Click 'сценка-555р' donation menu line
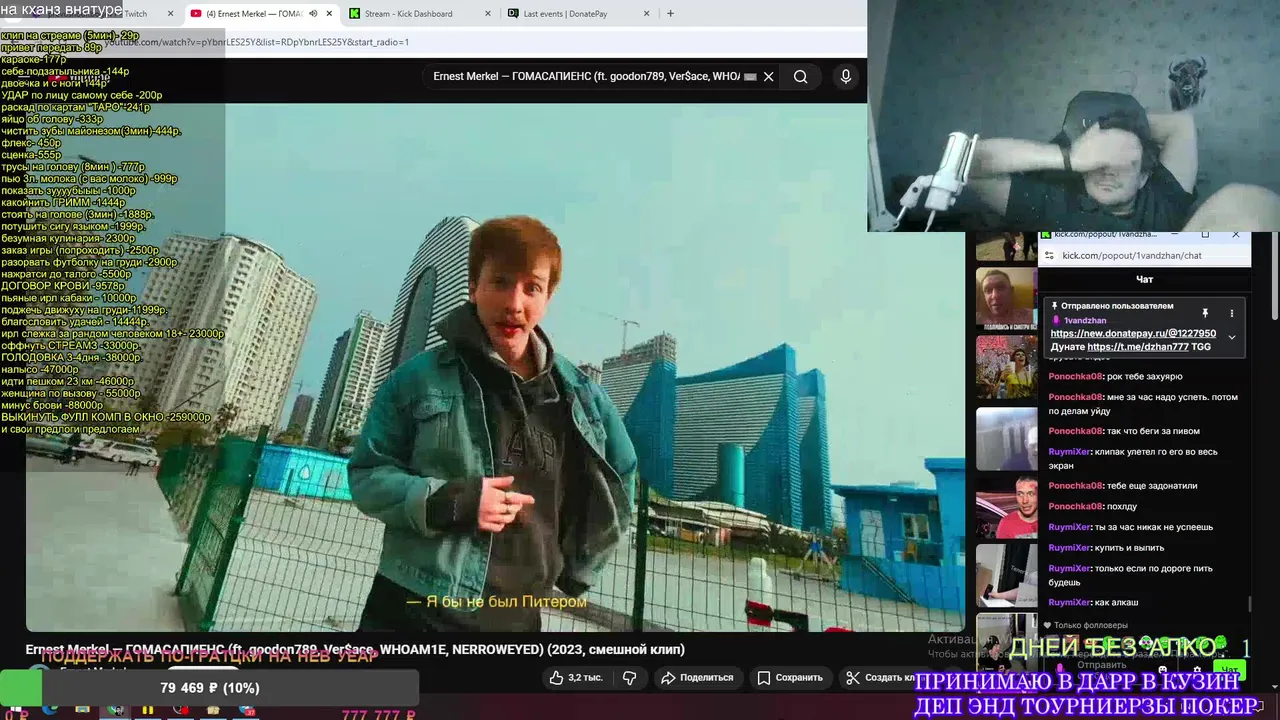 pyautogui.click(x=31, y=155)
